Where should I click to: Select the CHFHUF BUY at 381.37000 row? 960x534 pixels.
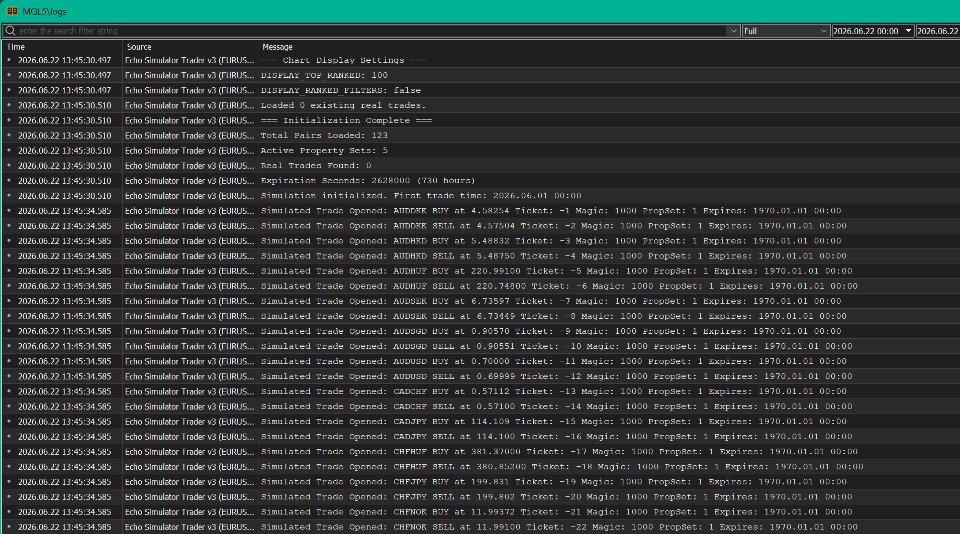pyautogui.click(x=480, y=452)
